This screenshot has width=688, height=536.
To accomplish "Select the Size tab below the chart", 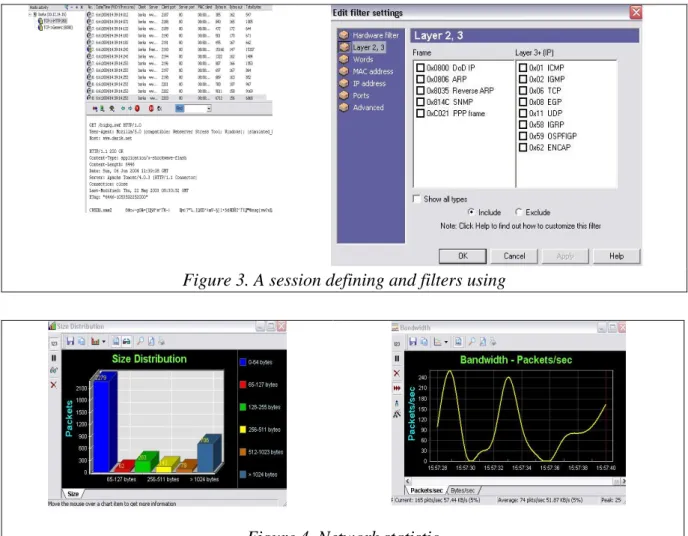I will pyautogui.click(x=73, y=493).
